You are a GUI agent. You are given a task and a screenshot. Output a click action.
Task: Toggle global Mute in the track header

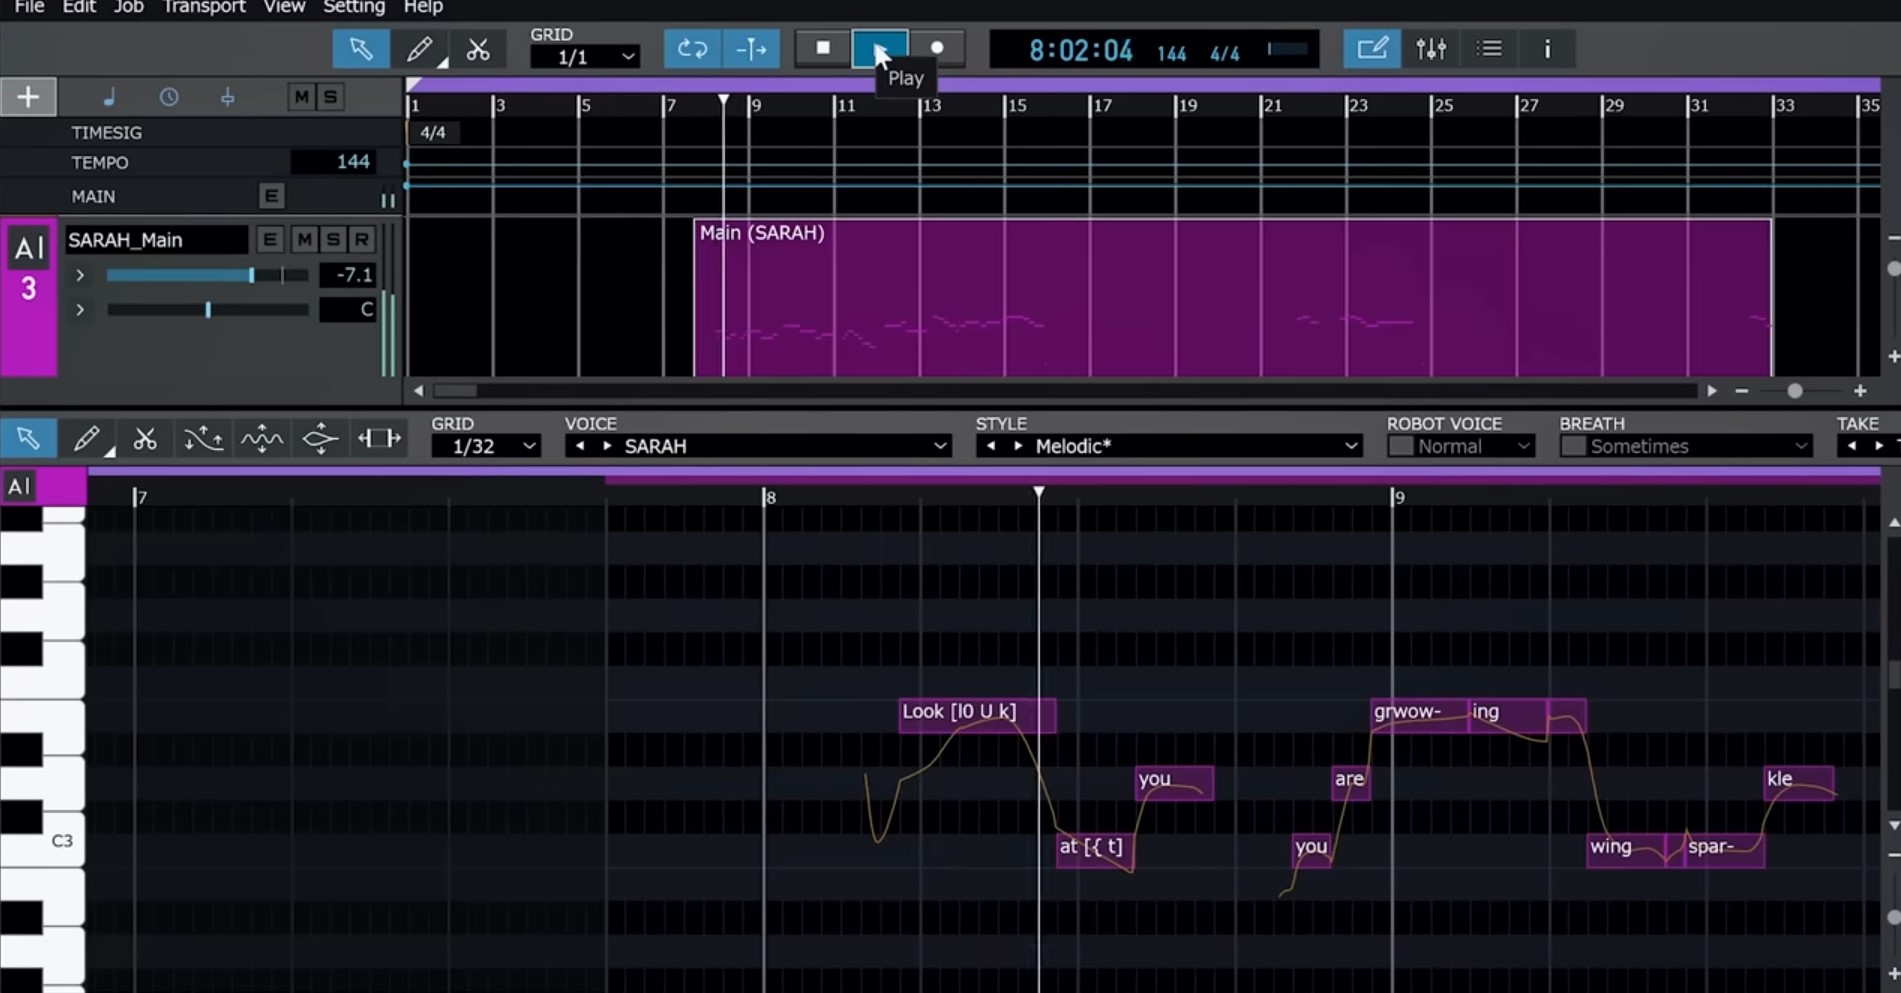(x=301, y=97)
